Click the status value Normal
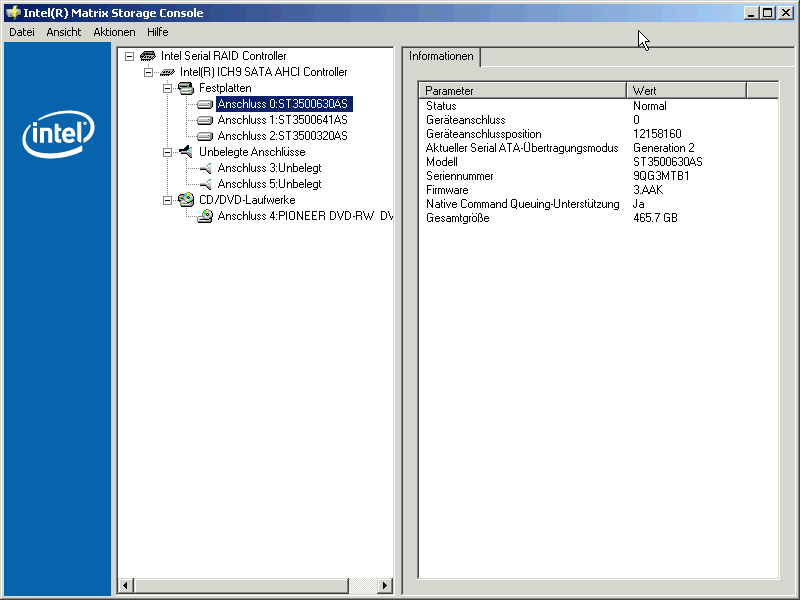800x600 pixels. (649, 106)
